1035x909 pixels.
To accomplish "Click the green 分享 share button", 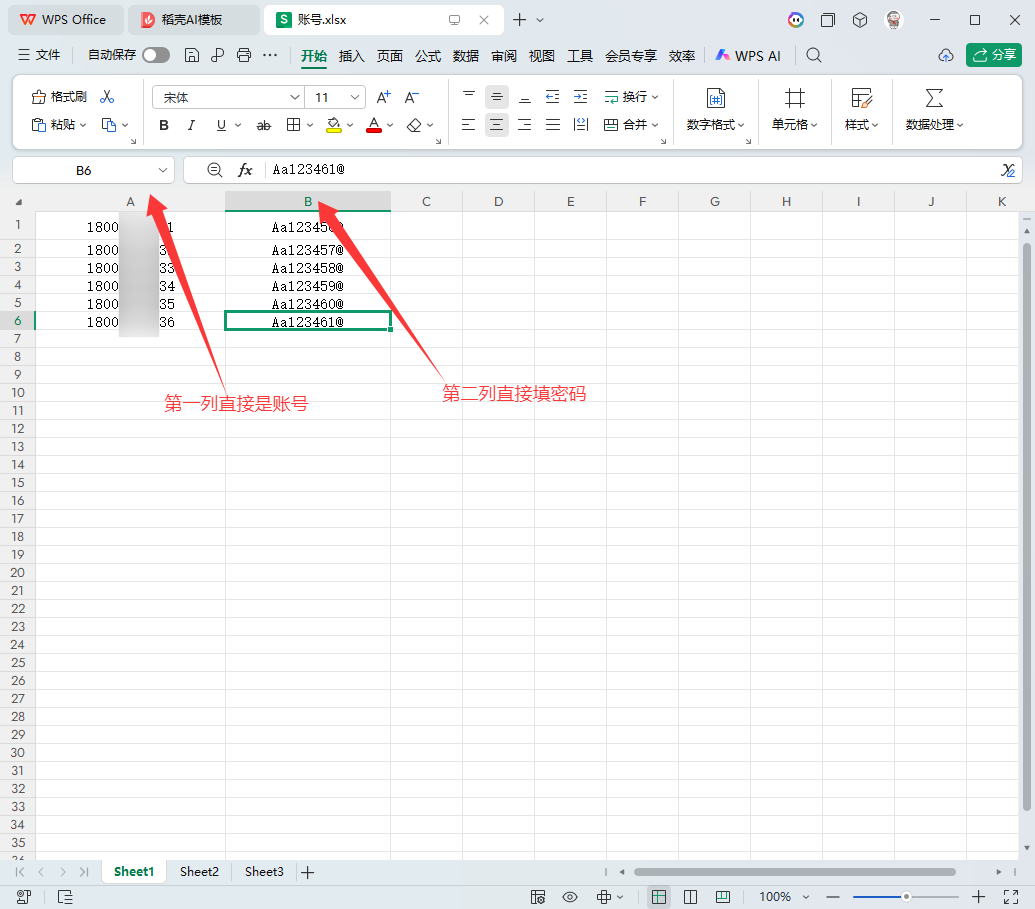I will (x=993, y=55).
